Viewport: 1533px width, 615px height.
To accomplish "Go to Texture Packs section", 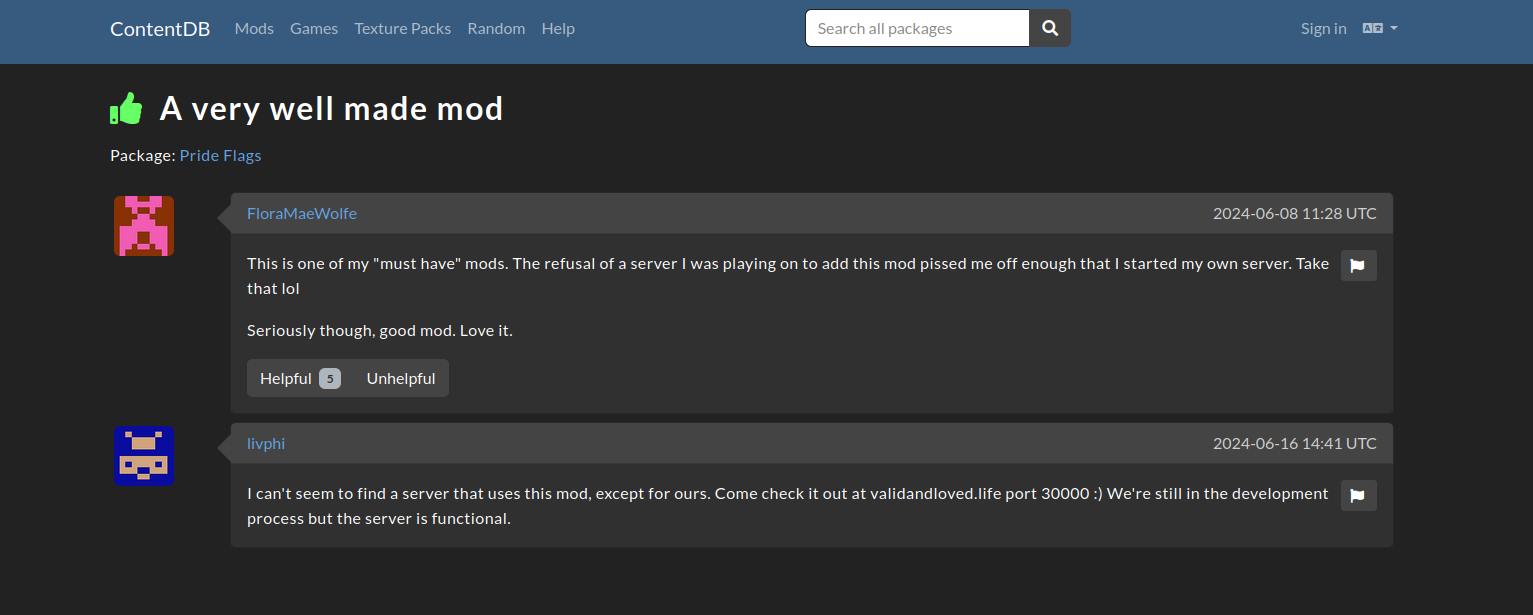I will coord(402,28).
